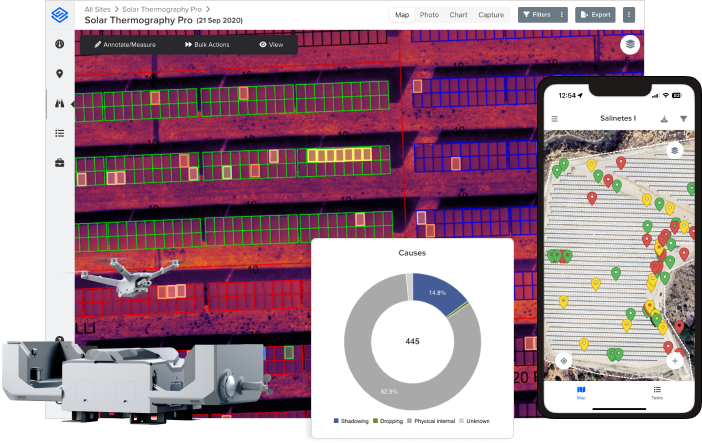Open the Bulk Actions menu

[x=207, y=45]
